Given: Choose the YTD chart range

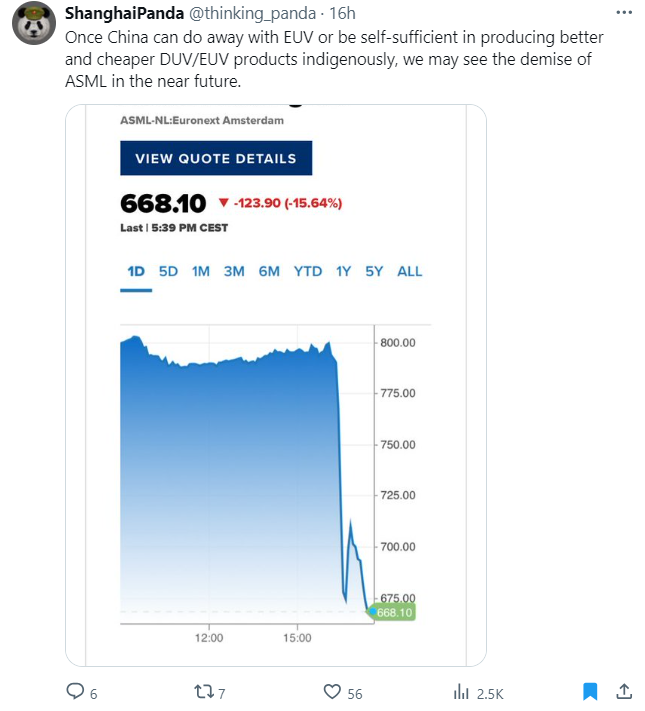Looking at the screenshot, I should (308, 272).
